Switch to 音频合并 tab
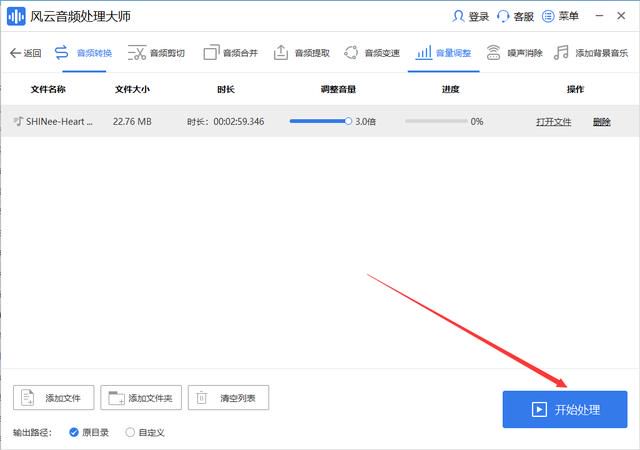 tap(231, 53)
